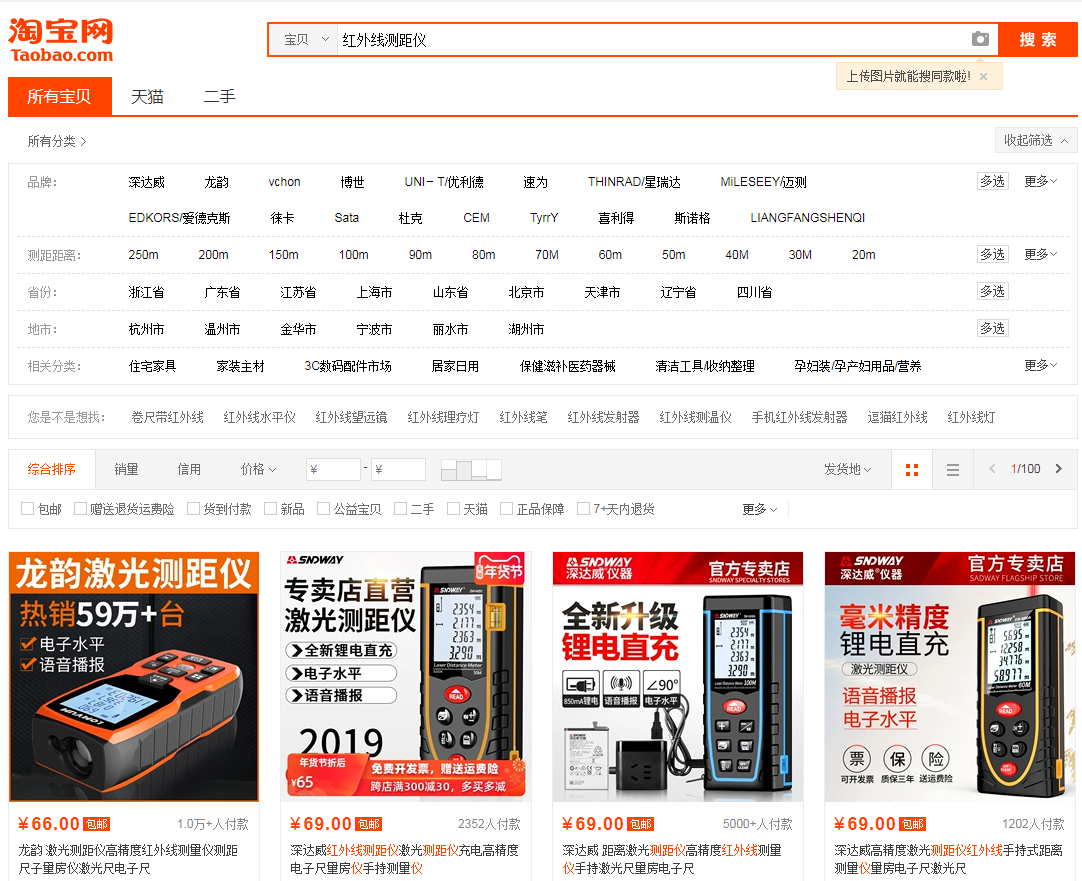The image size is (1082, 881).
Task: Filter distance 250m
Action: (x=144, y=255)
